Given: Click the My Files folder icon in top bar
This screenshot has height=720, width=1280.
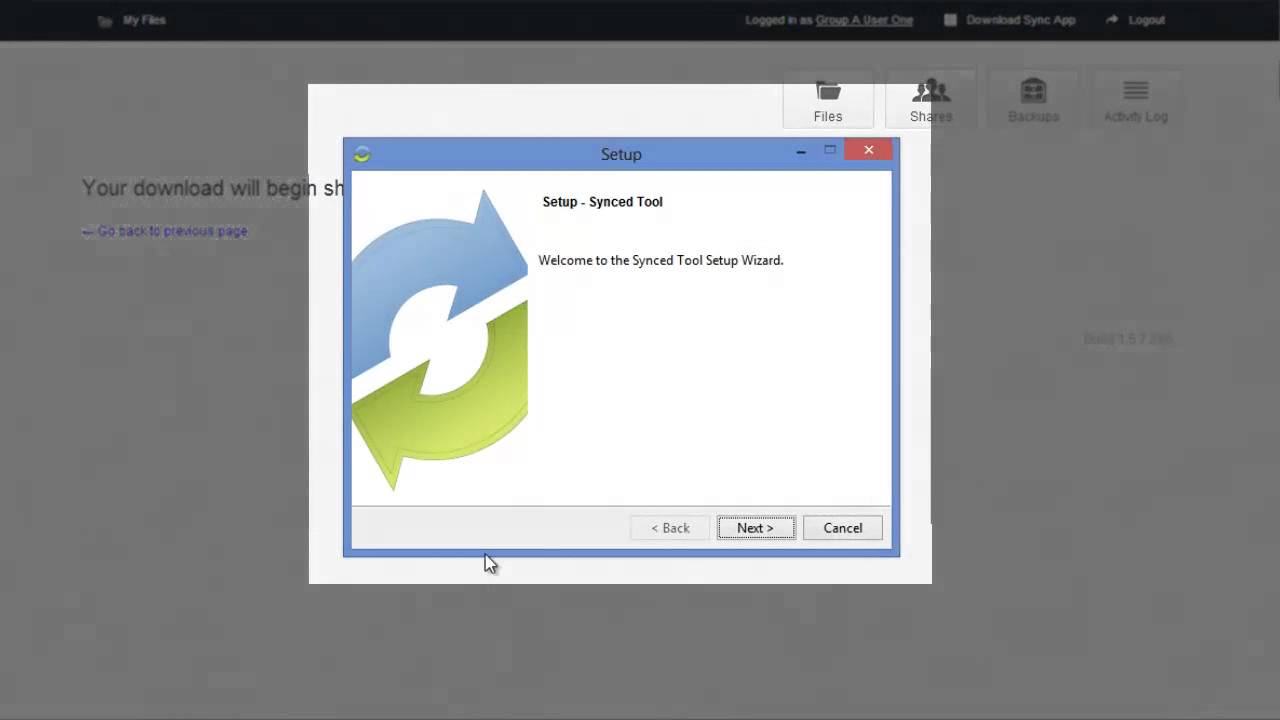Looking at the screenshot, I should click(104, 21).
